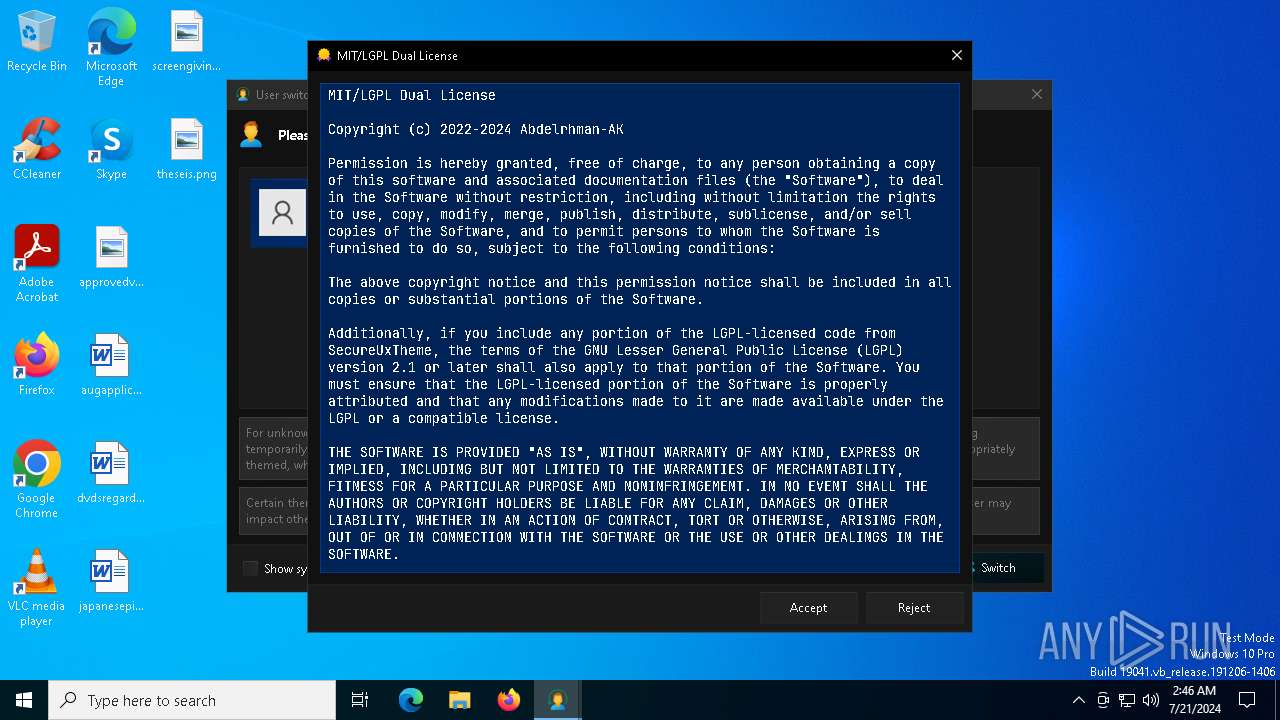Launch Firefox from the taskbar
Image resolution: width=1280 pixels, height=720 pixels.
pos(509,700)
